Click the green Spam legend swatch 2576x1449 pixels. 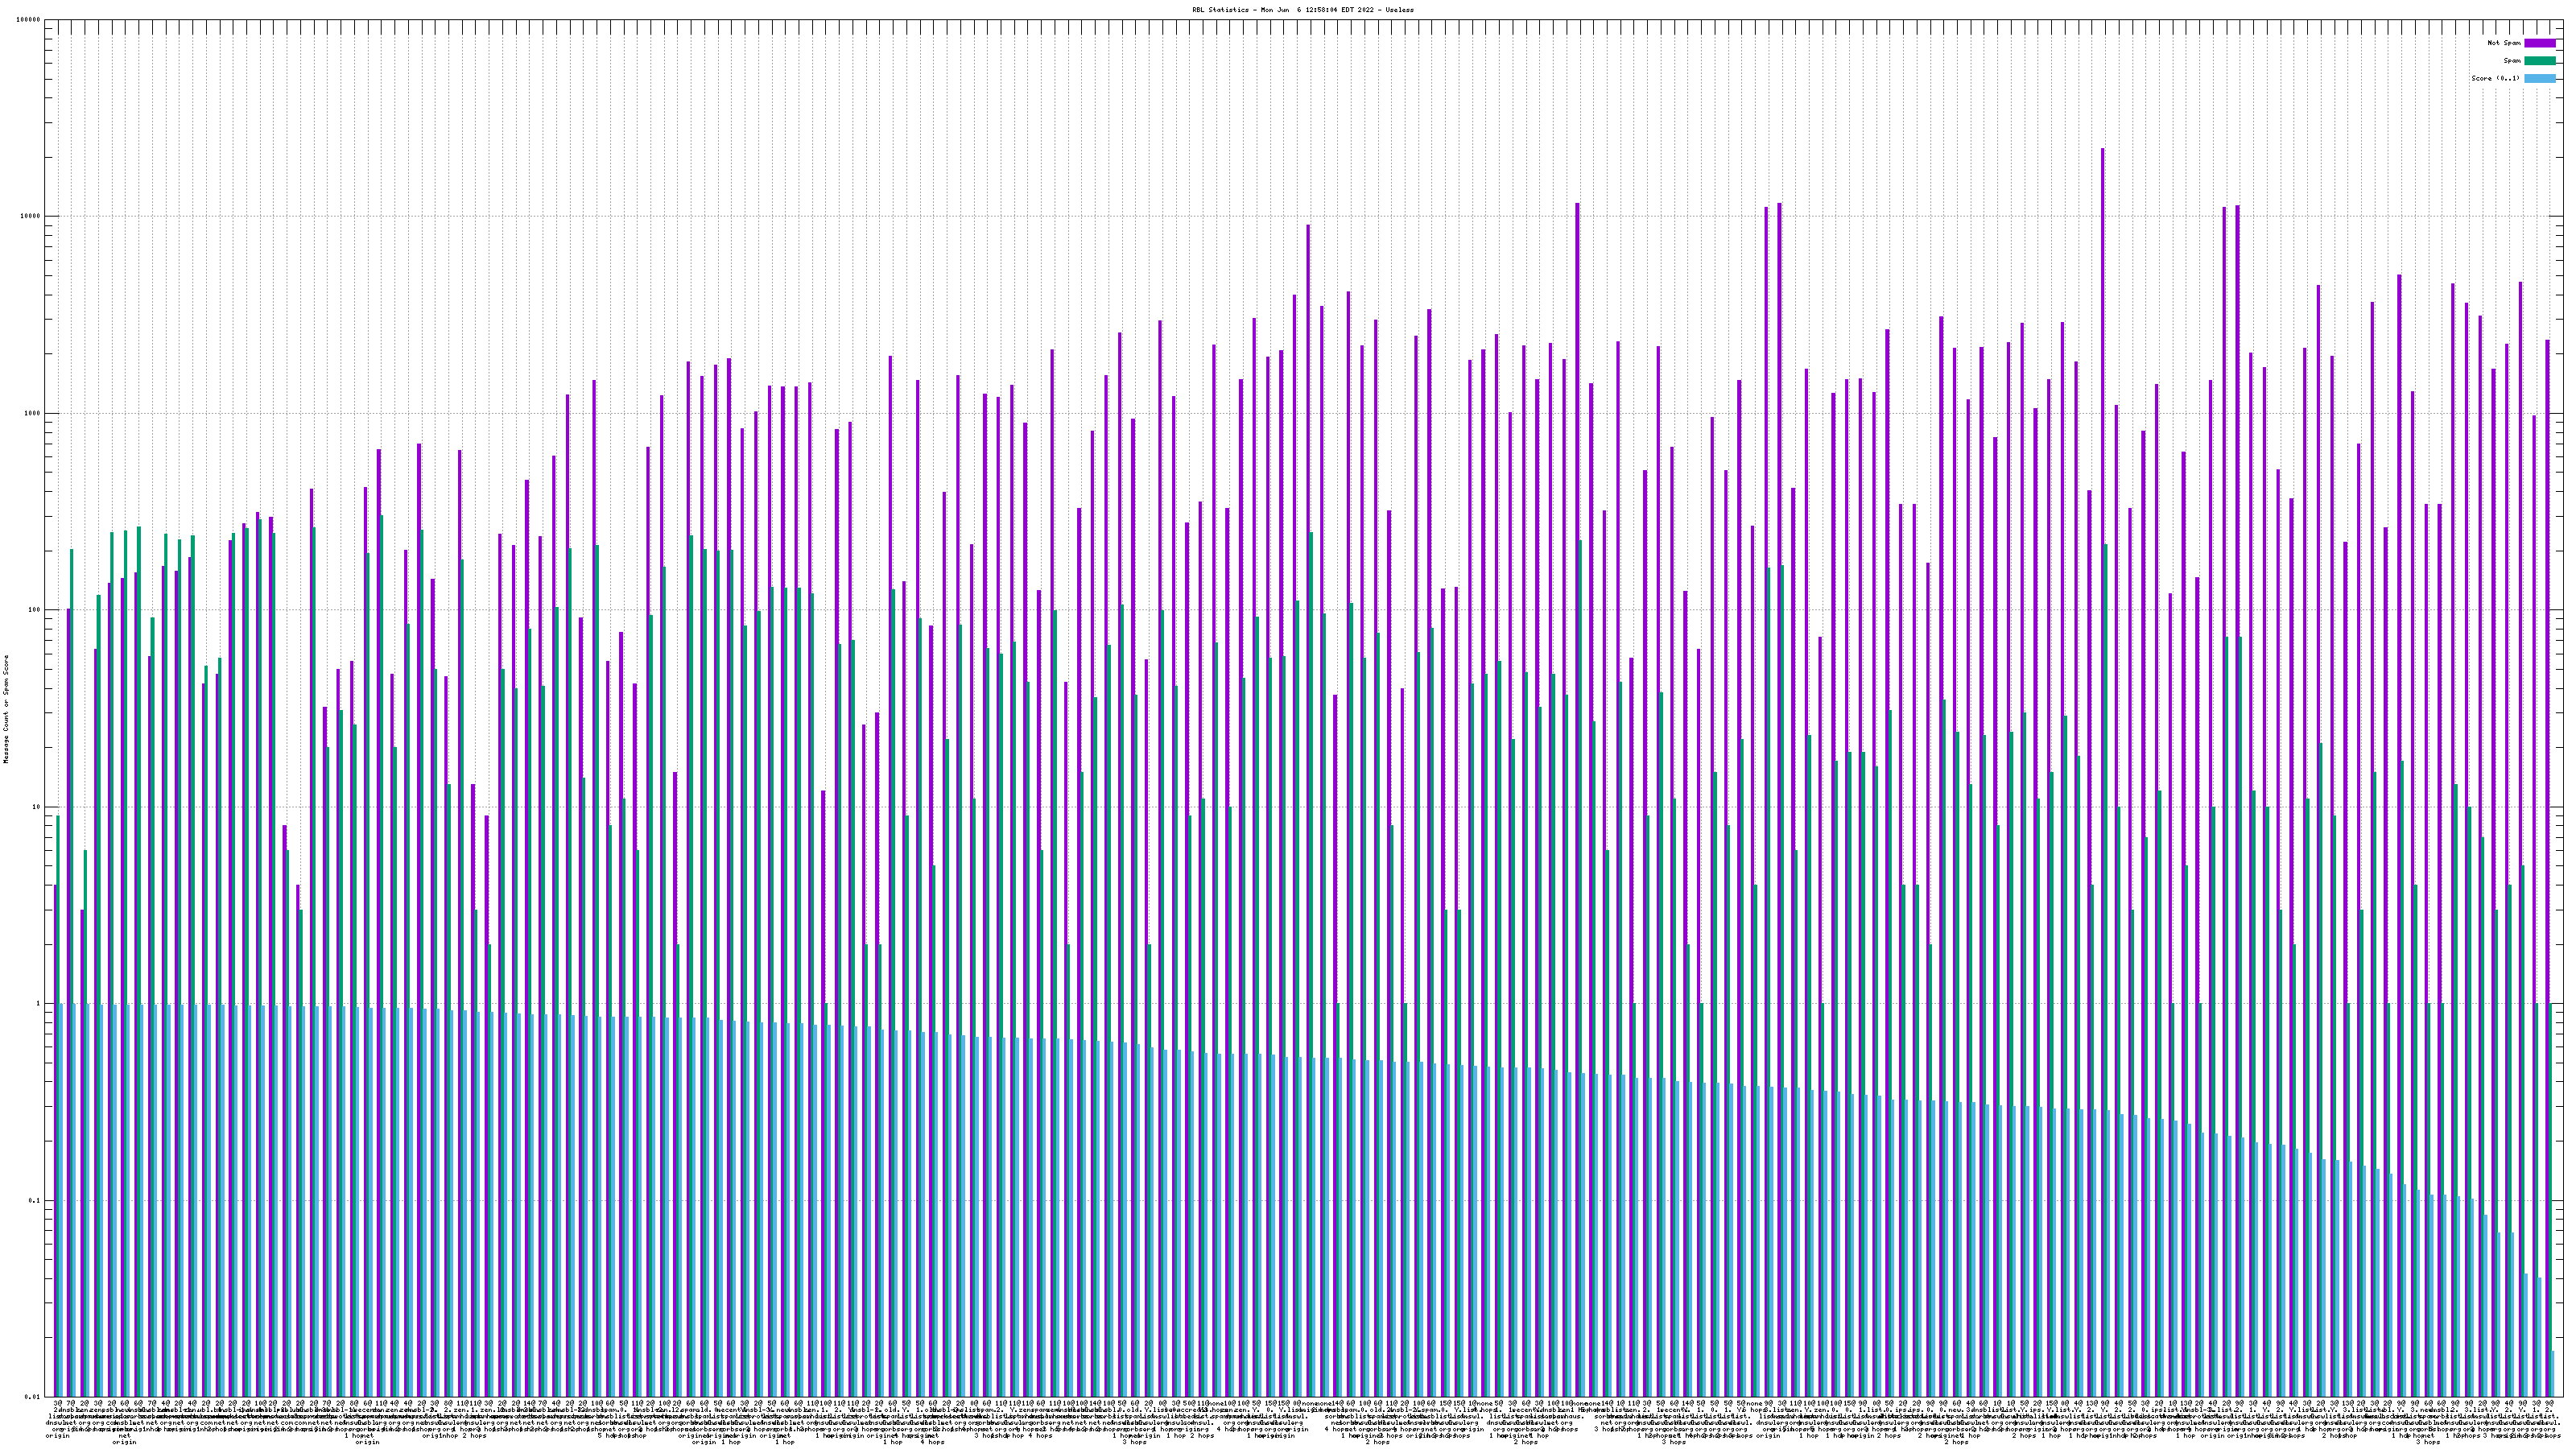[2539, 61]
